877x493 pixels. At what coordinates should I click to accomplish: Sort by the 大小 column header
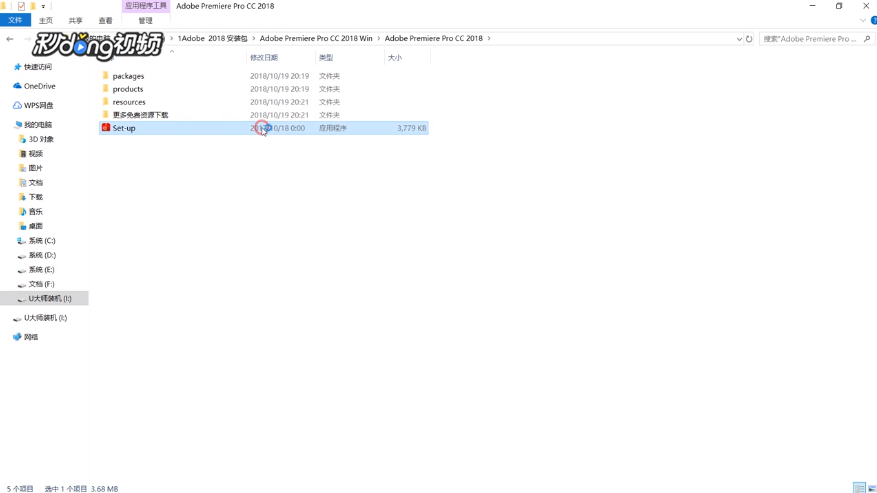395,58
